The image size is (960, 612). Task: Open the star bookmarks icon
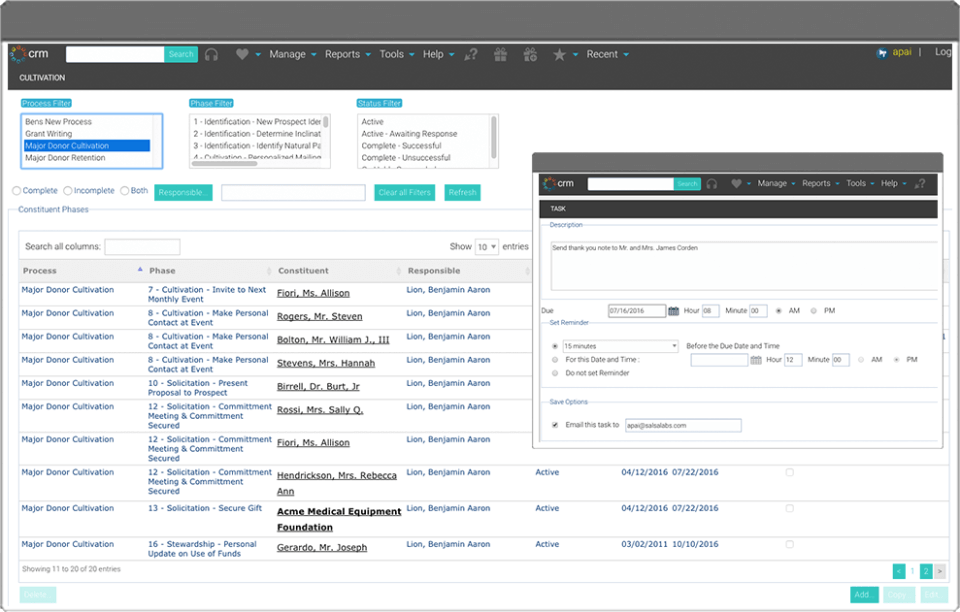559,54
